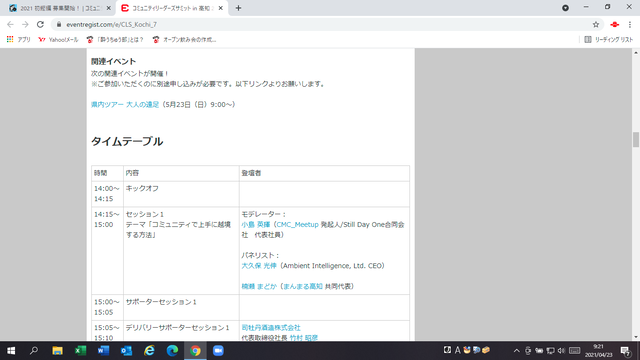Toggle the IME input mode A indicator

[457, 350]
